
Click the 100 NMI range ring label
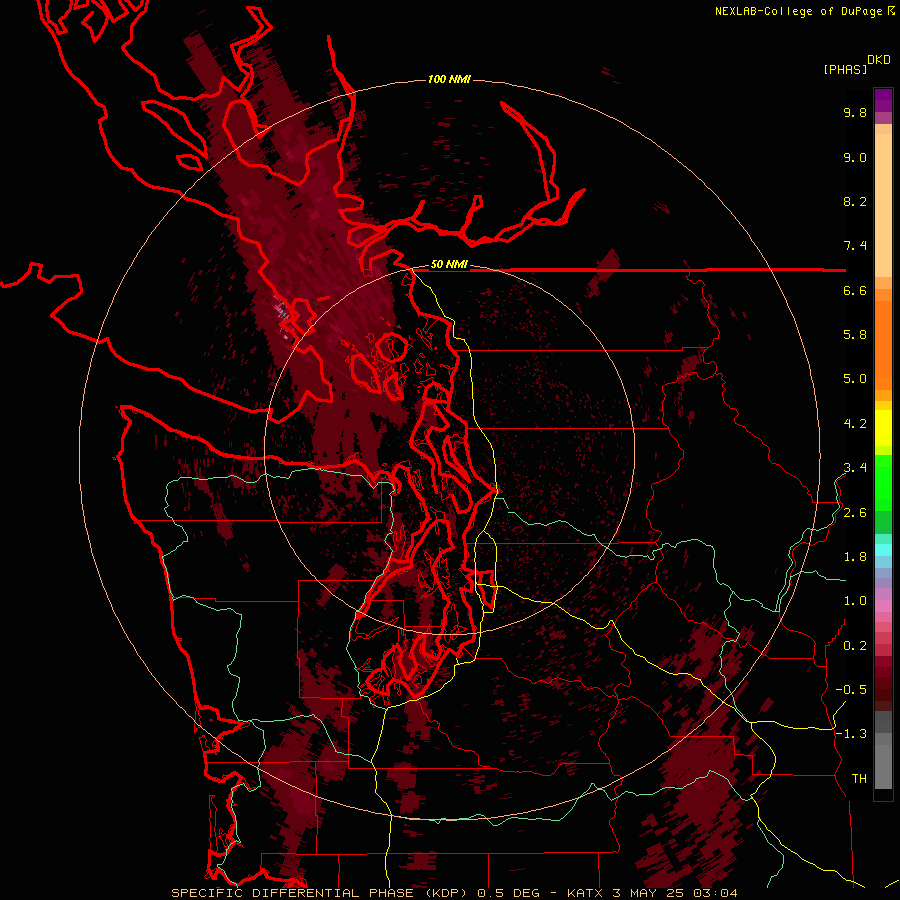click(449, 79)
